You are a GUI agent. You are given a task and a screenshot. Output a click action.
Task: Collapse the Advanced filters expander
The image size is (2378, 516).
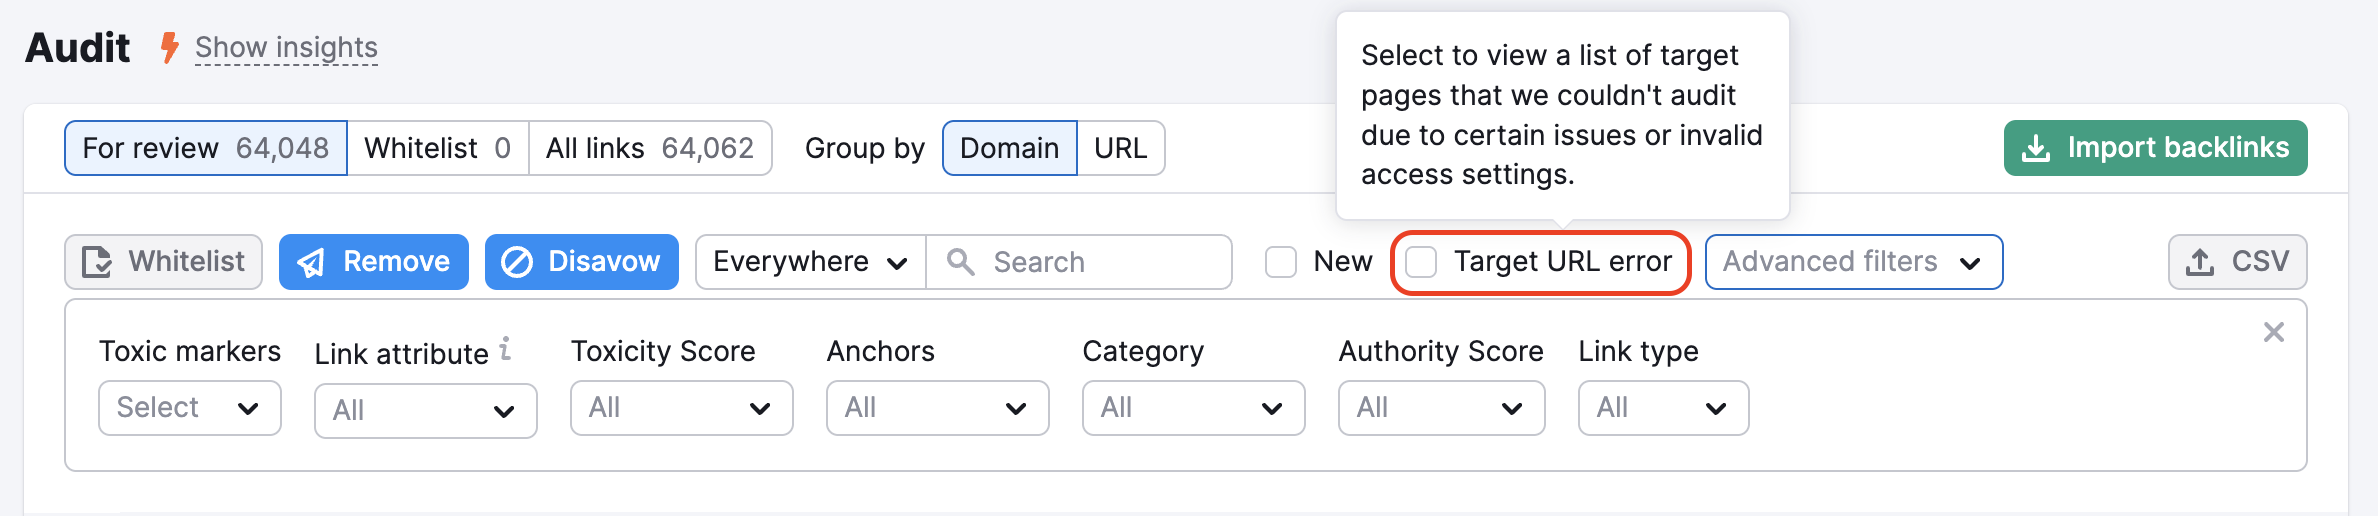(1853, 262)
